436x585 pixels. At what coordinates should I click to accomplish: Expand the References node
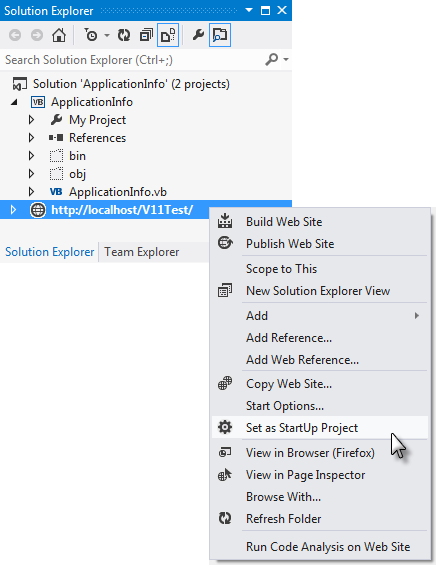click(32, 138)
